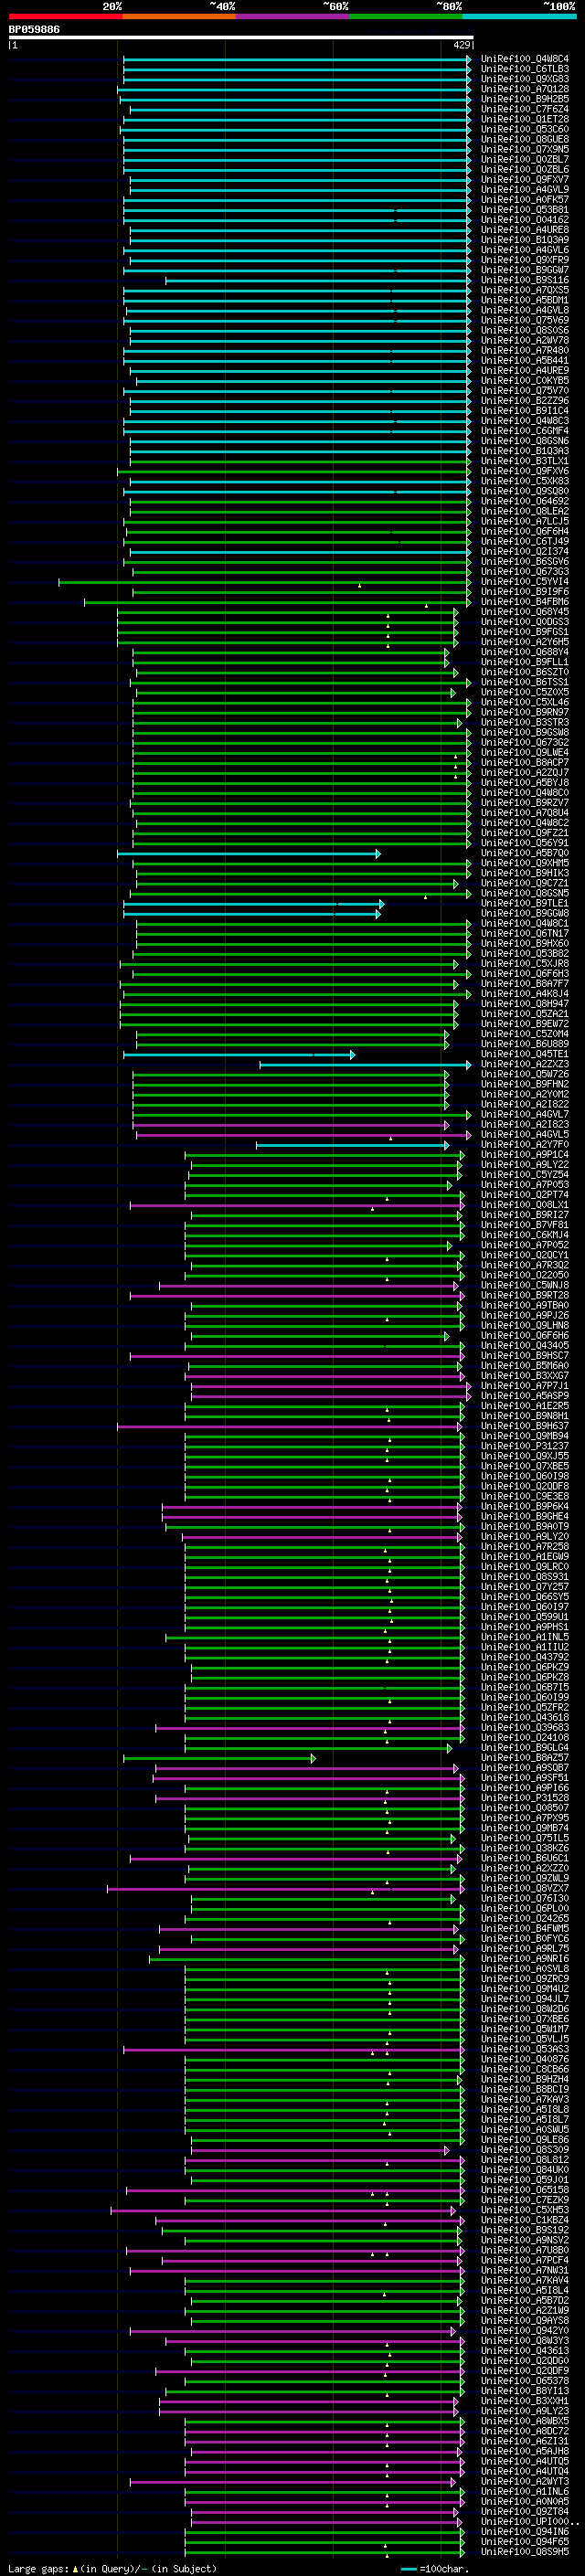Screen dimensions: 585x2576
Task: Click the UniRef100_Q53C60 label
Action: 525,129
